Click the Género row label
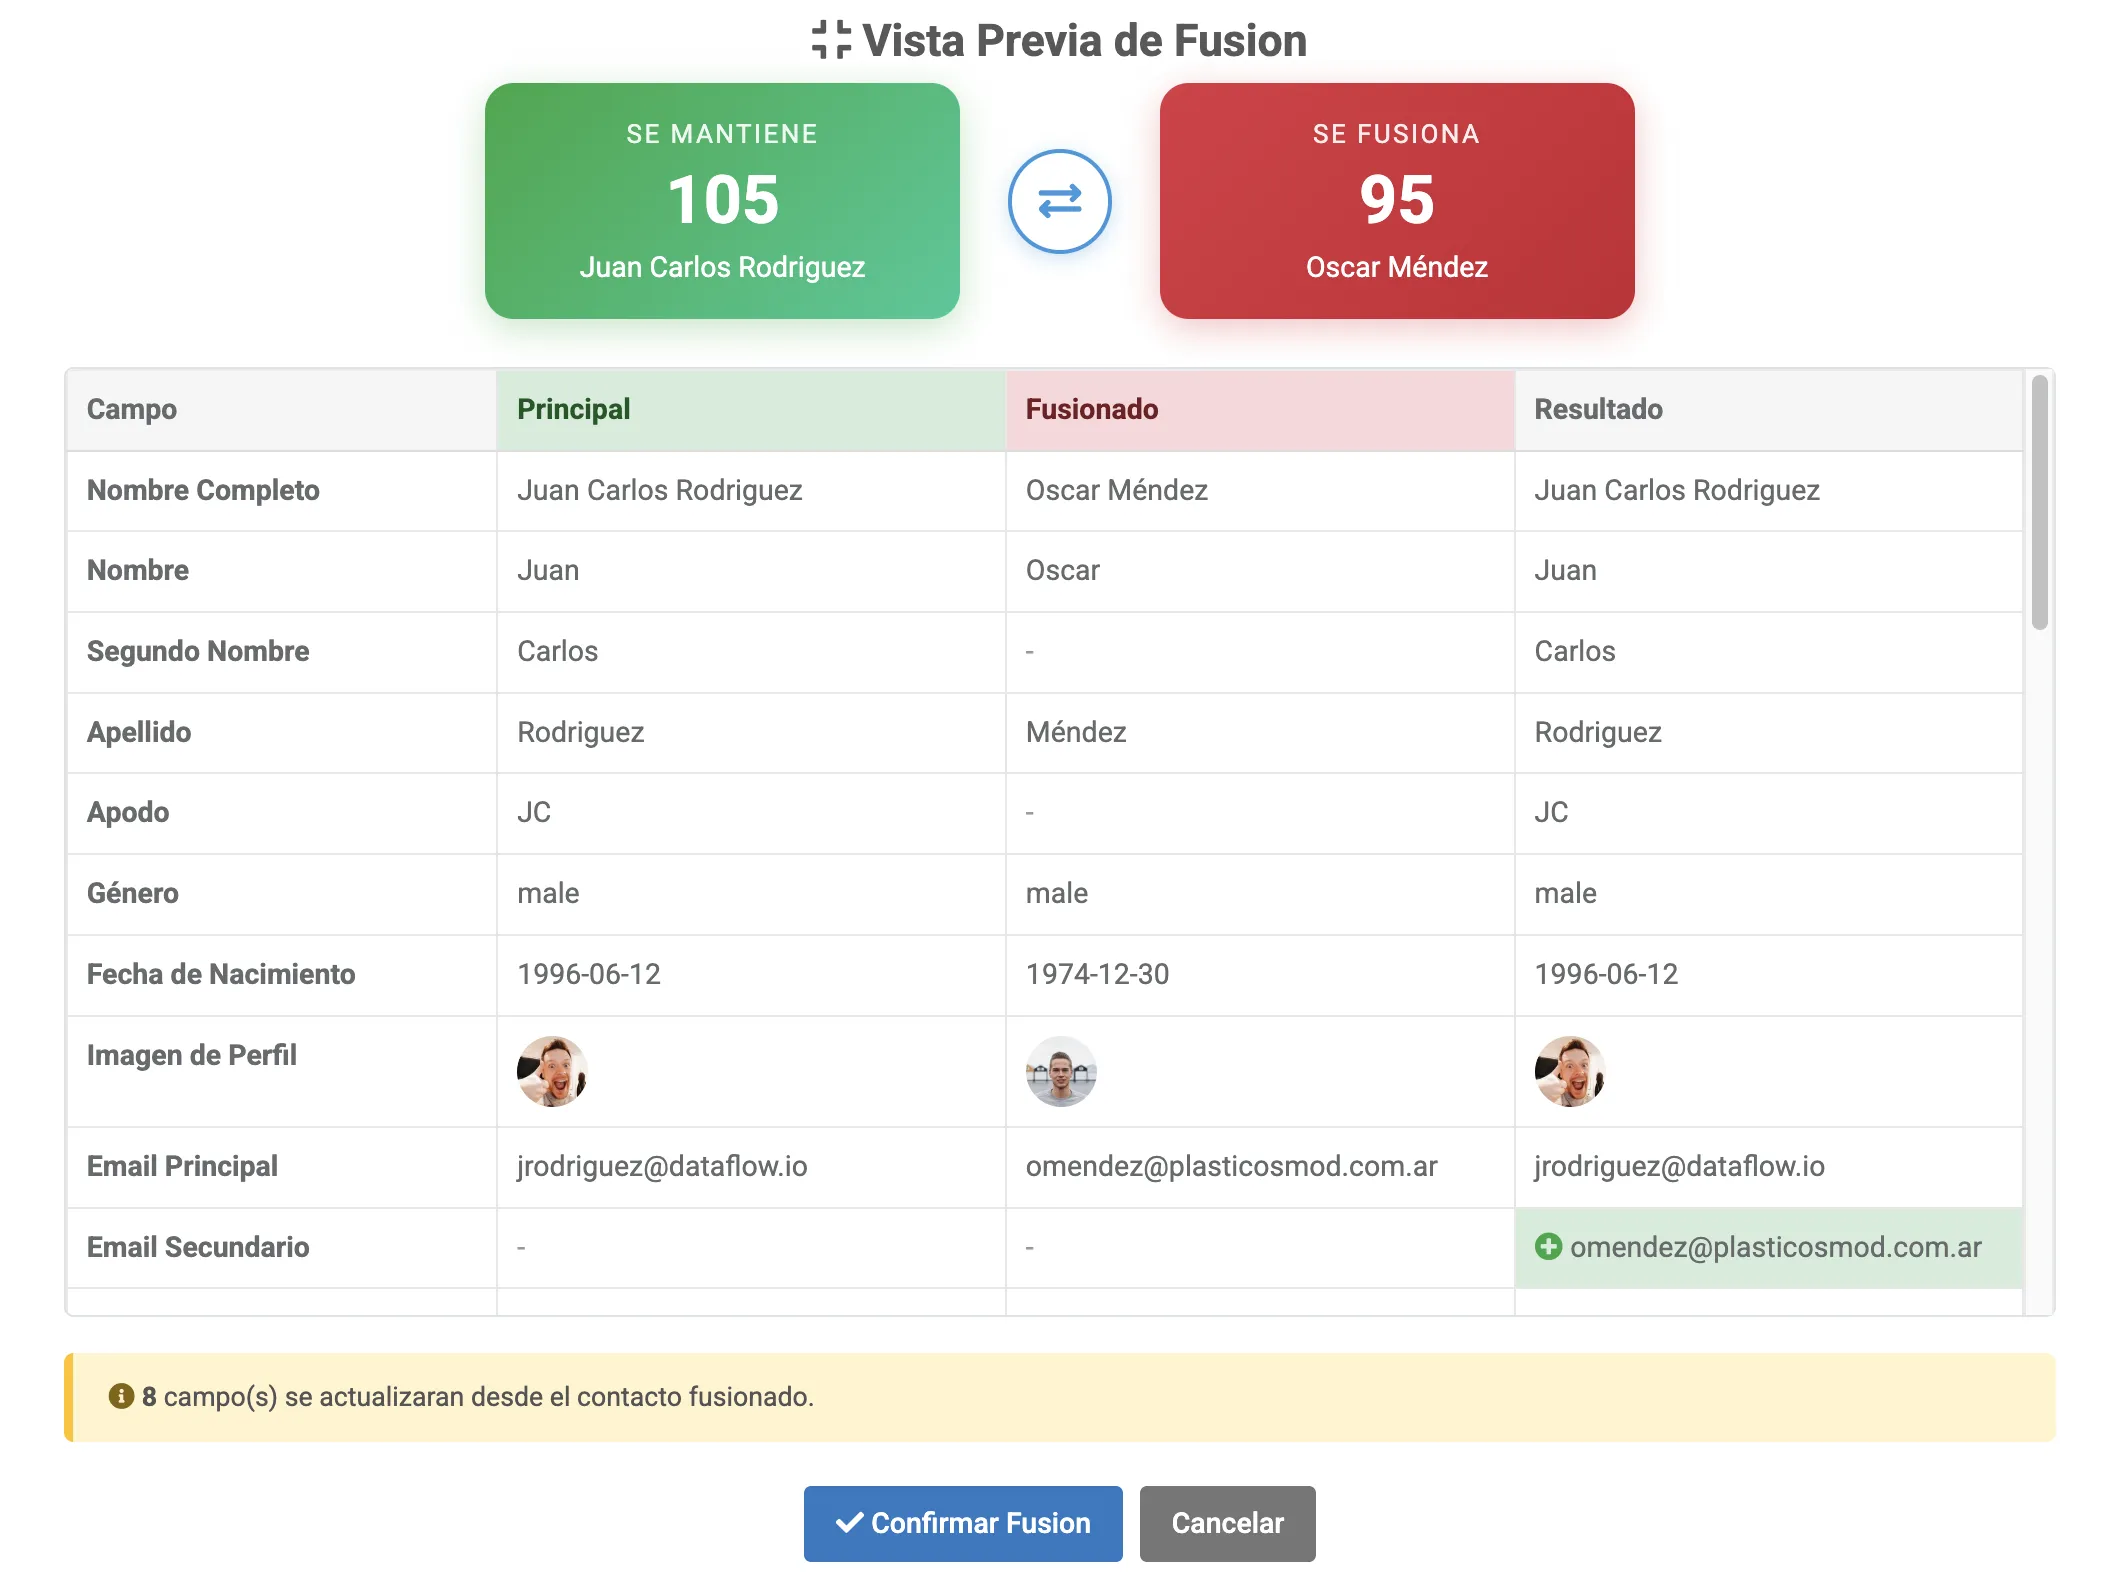 (x=133, y=893)
